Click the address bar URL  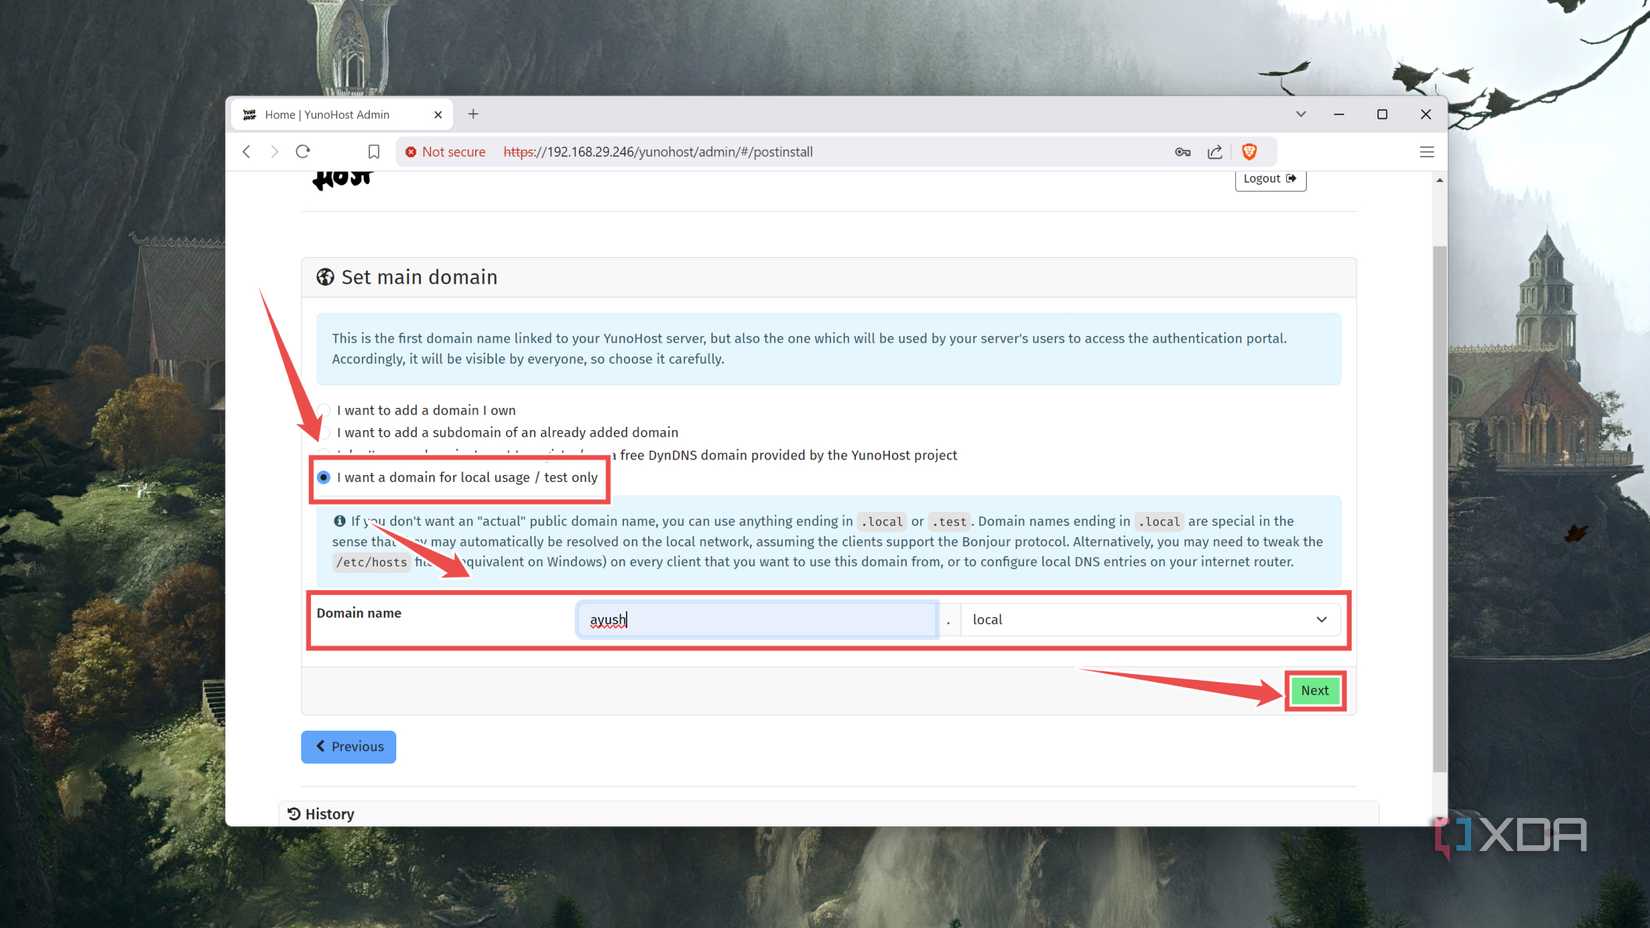[658, 152]
